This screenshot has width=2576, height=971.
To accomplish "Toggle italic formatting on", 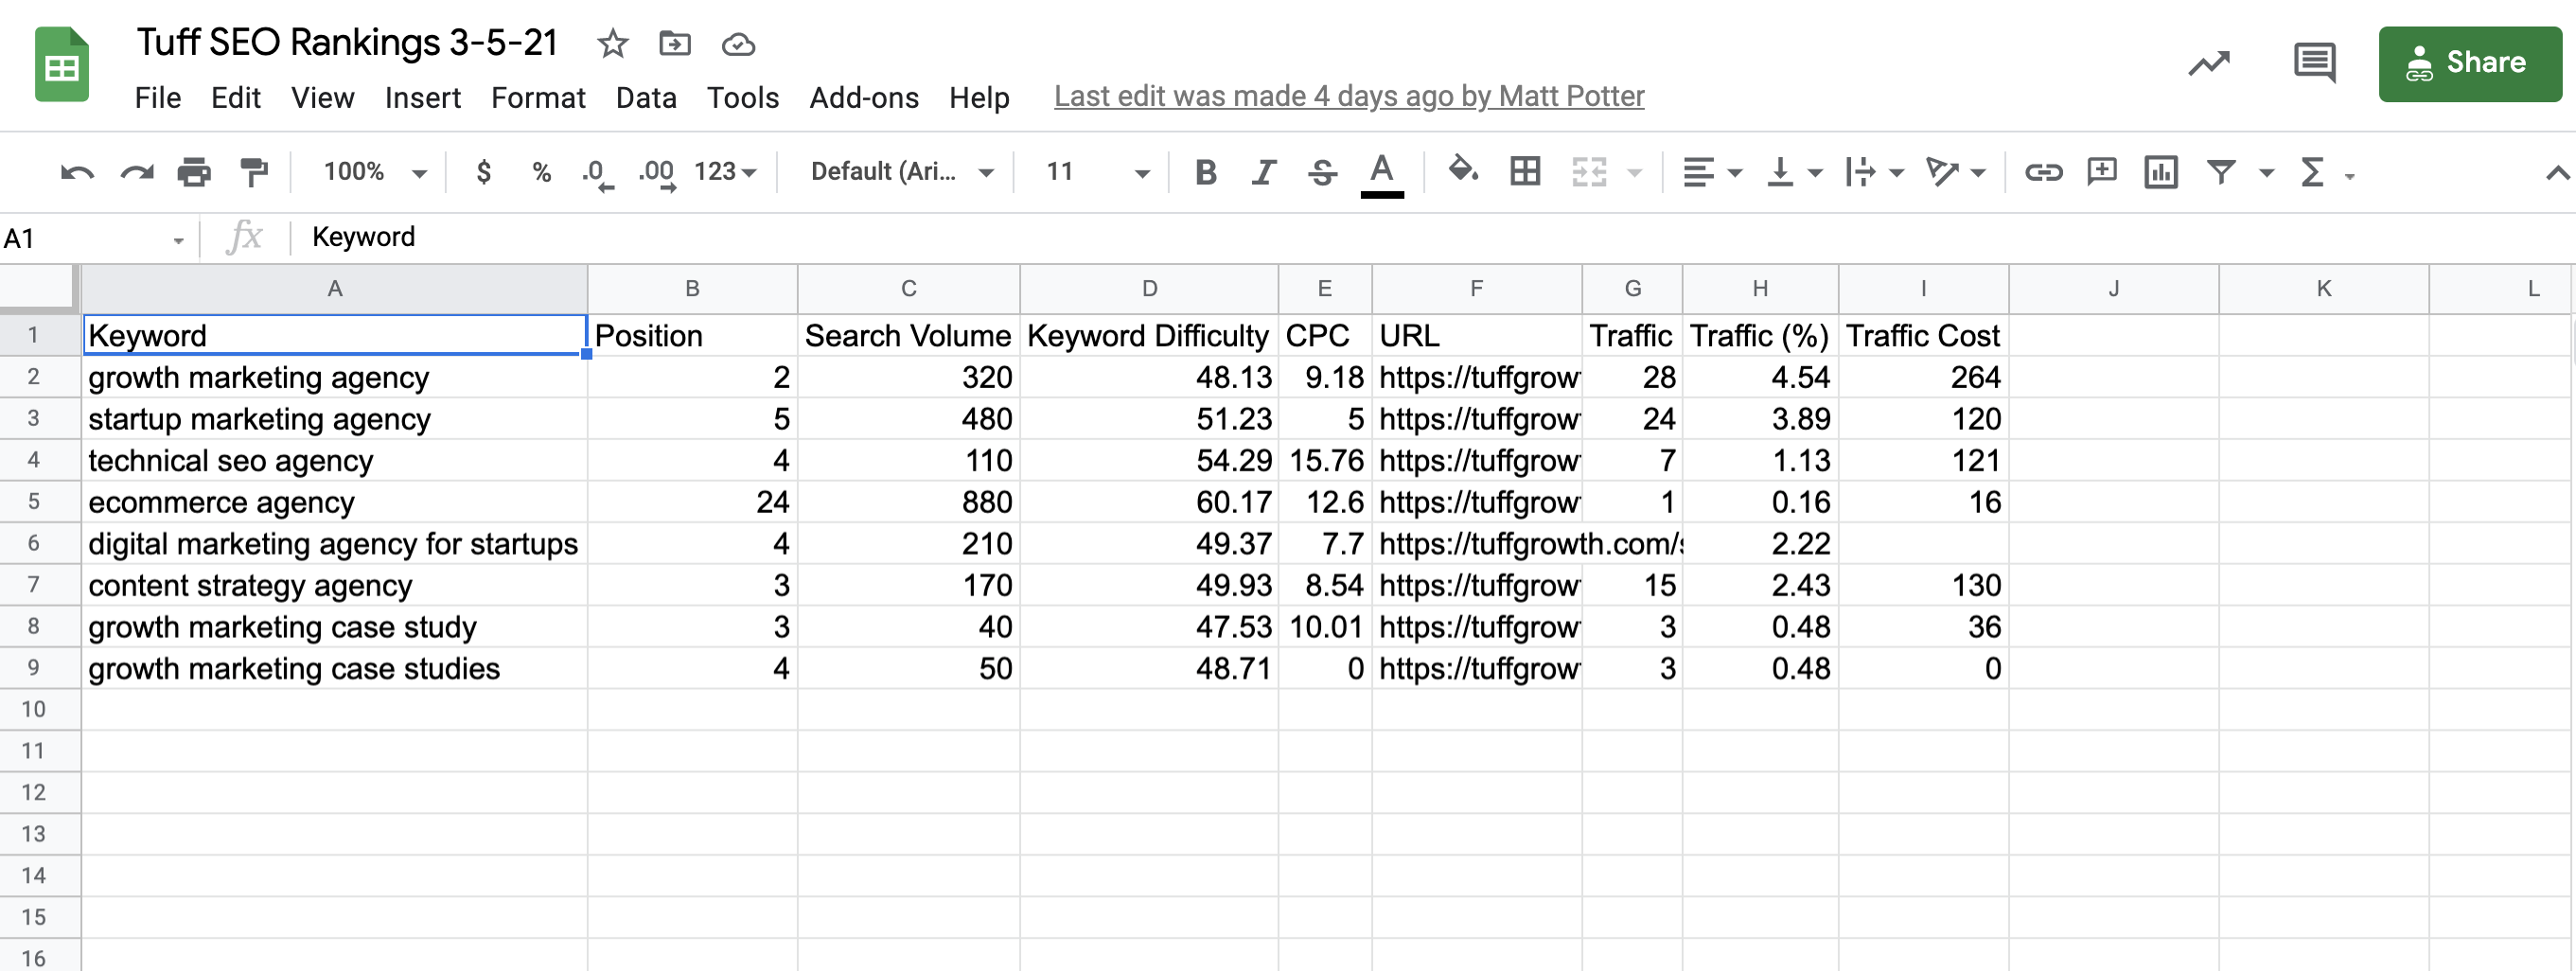I will [x=1263, y=171].
